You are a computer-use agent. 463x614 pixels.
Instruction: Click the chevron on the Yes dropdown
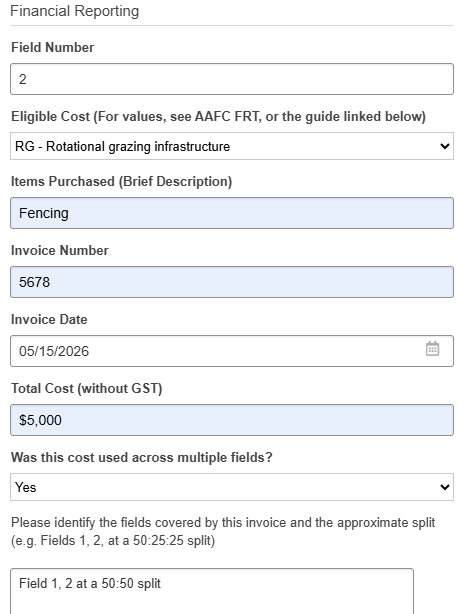[445, 487]
